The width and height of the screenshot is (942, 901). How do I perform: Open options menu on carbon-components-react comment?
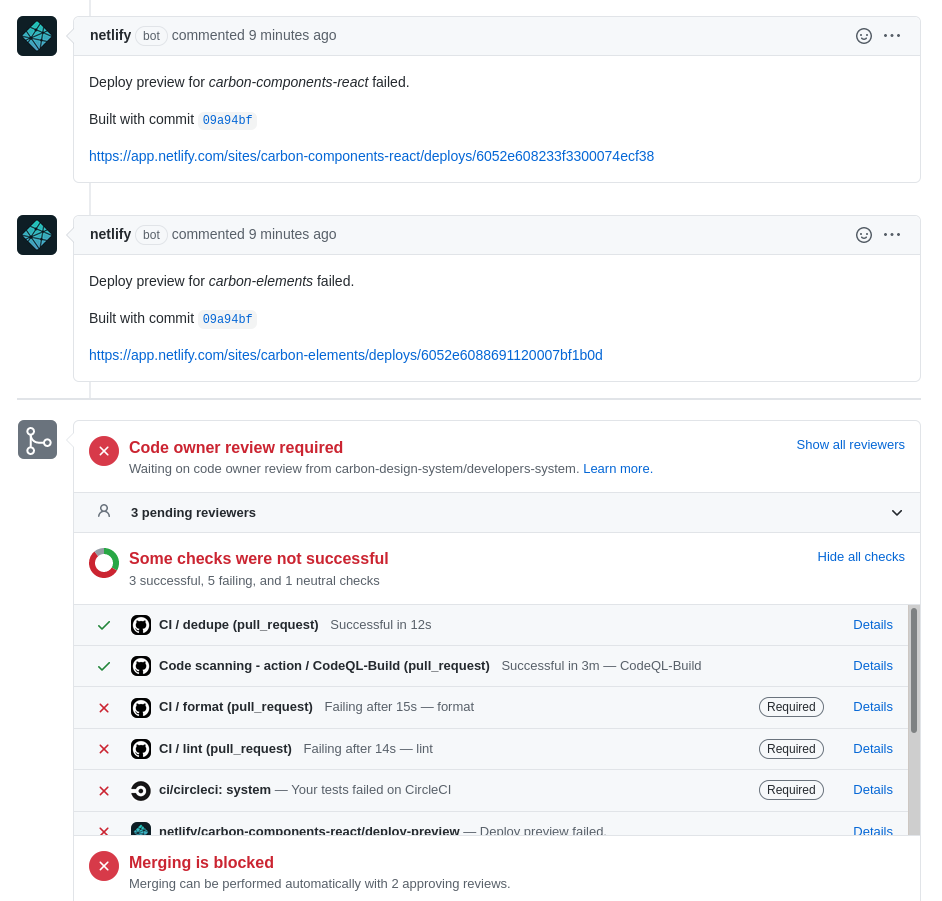892,36
